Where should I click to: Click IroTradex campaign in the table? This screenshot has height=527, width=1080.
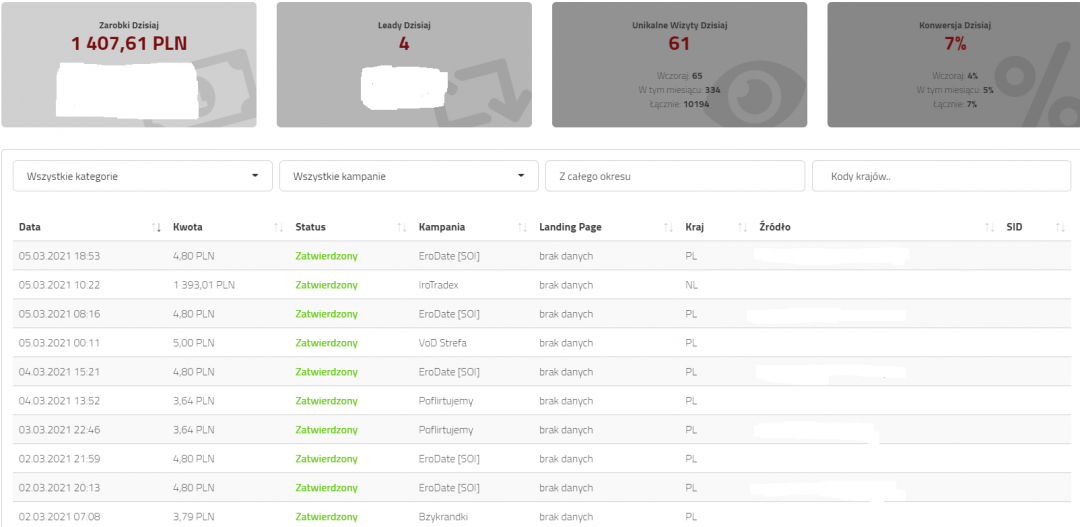click(439, 285)
